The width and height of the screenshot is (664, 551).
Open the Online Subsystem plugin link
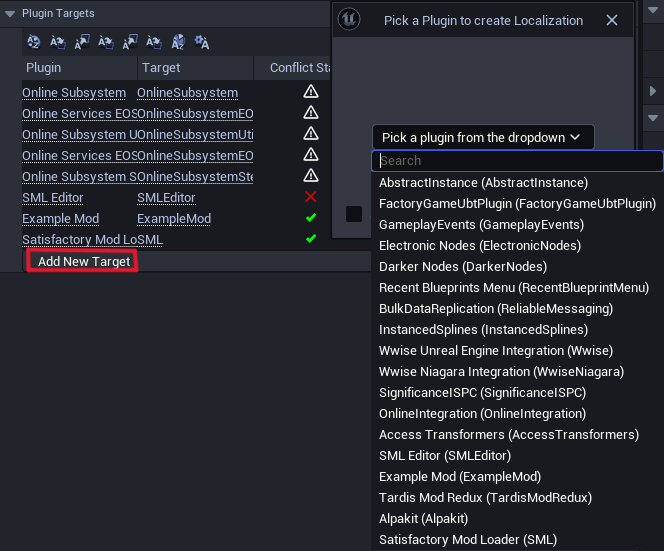pos(74,93)
